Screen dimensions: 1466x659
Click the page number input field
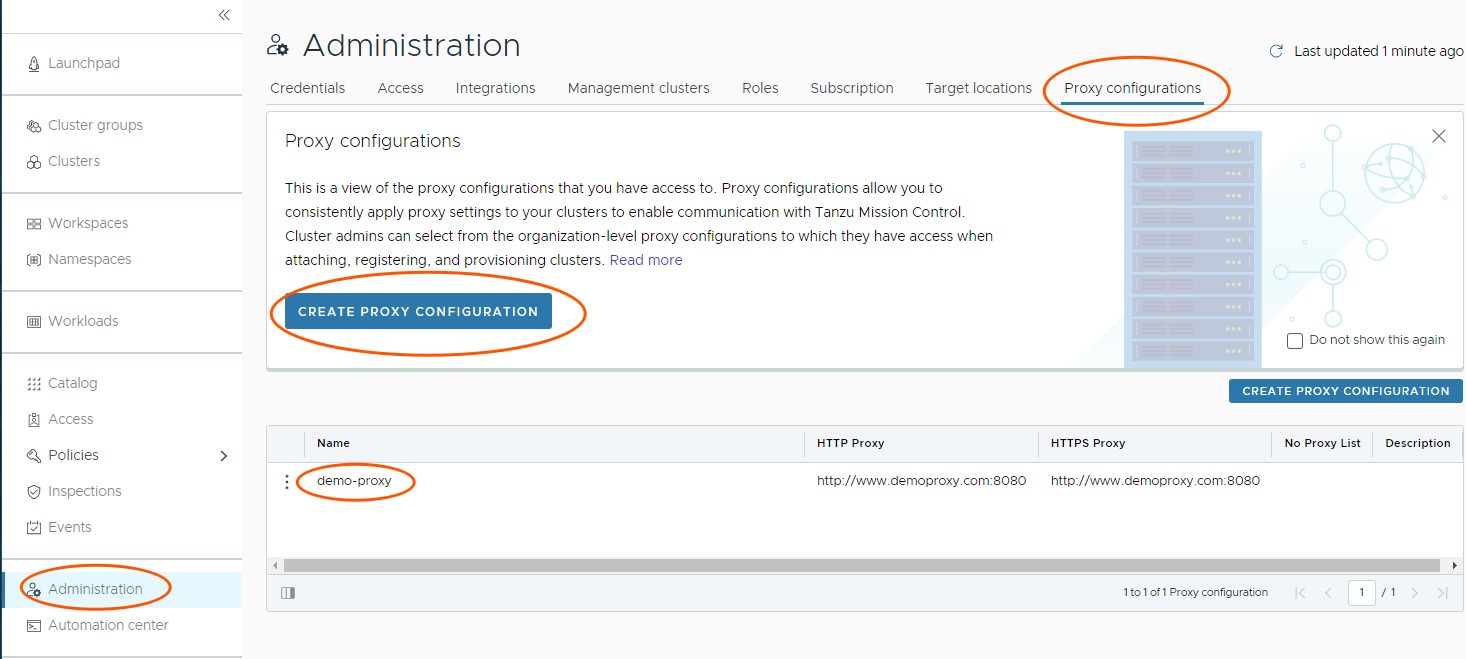coord(1361,592)
